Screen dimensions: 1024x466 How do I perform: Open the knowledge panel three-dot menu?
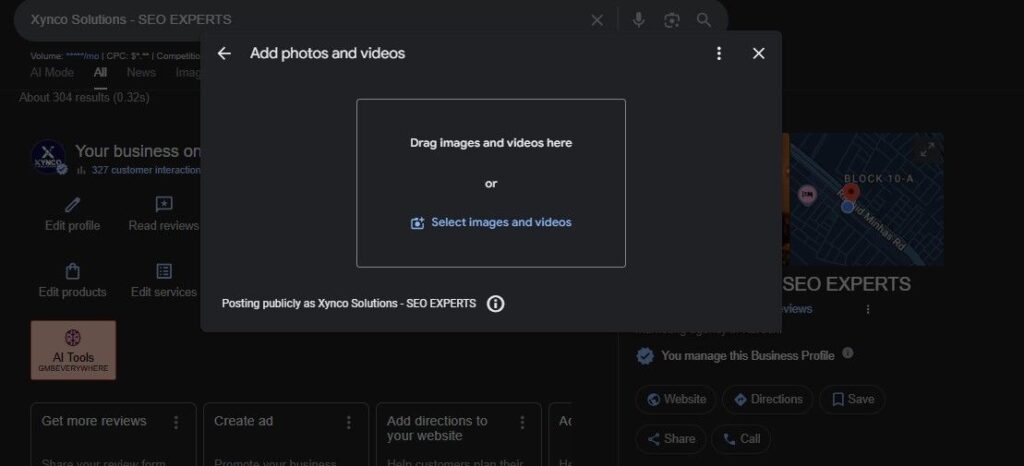[x=868, y=309]
